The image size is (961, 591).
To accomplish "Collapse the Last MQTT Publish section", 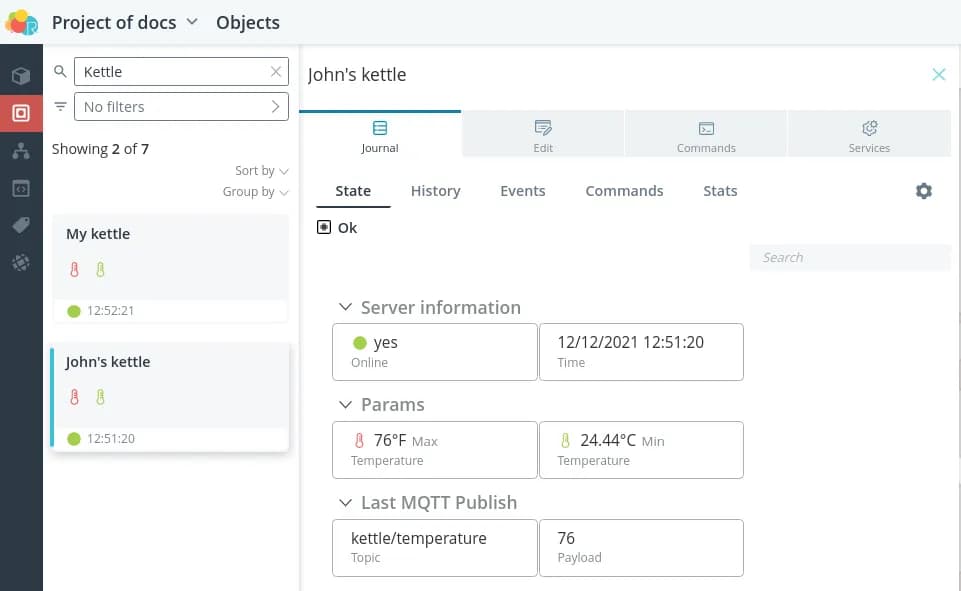I will (345, 503).
